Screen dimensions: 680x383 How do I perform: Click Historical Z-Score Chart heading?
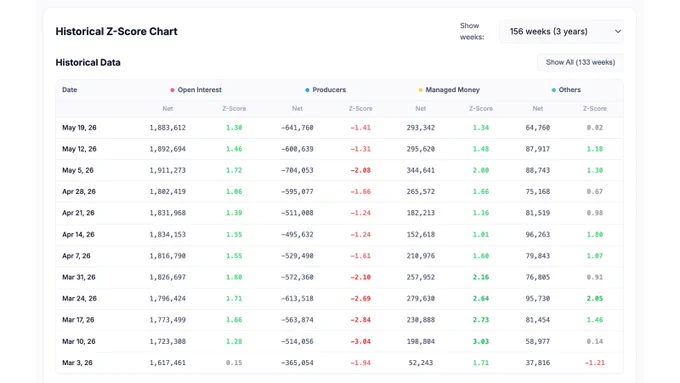[x=116, y=31]
